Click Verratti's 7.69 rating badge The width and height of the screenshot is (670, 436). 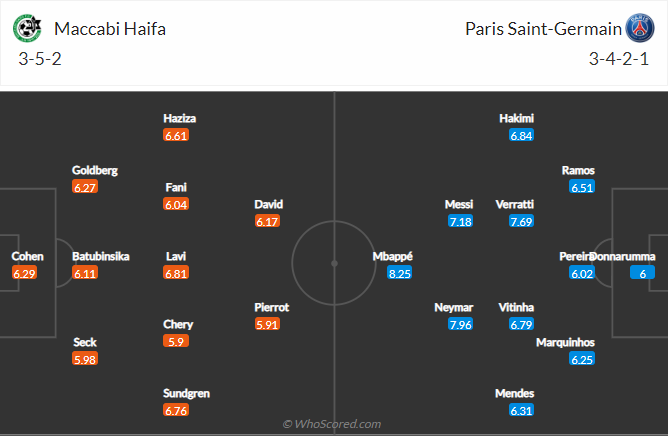[x=521, y=221]
